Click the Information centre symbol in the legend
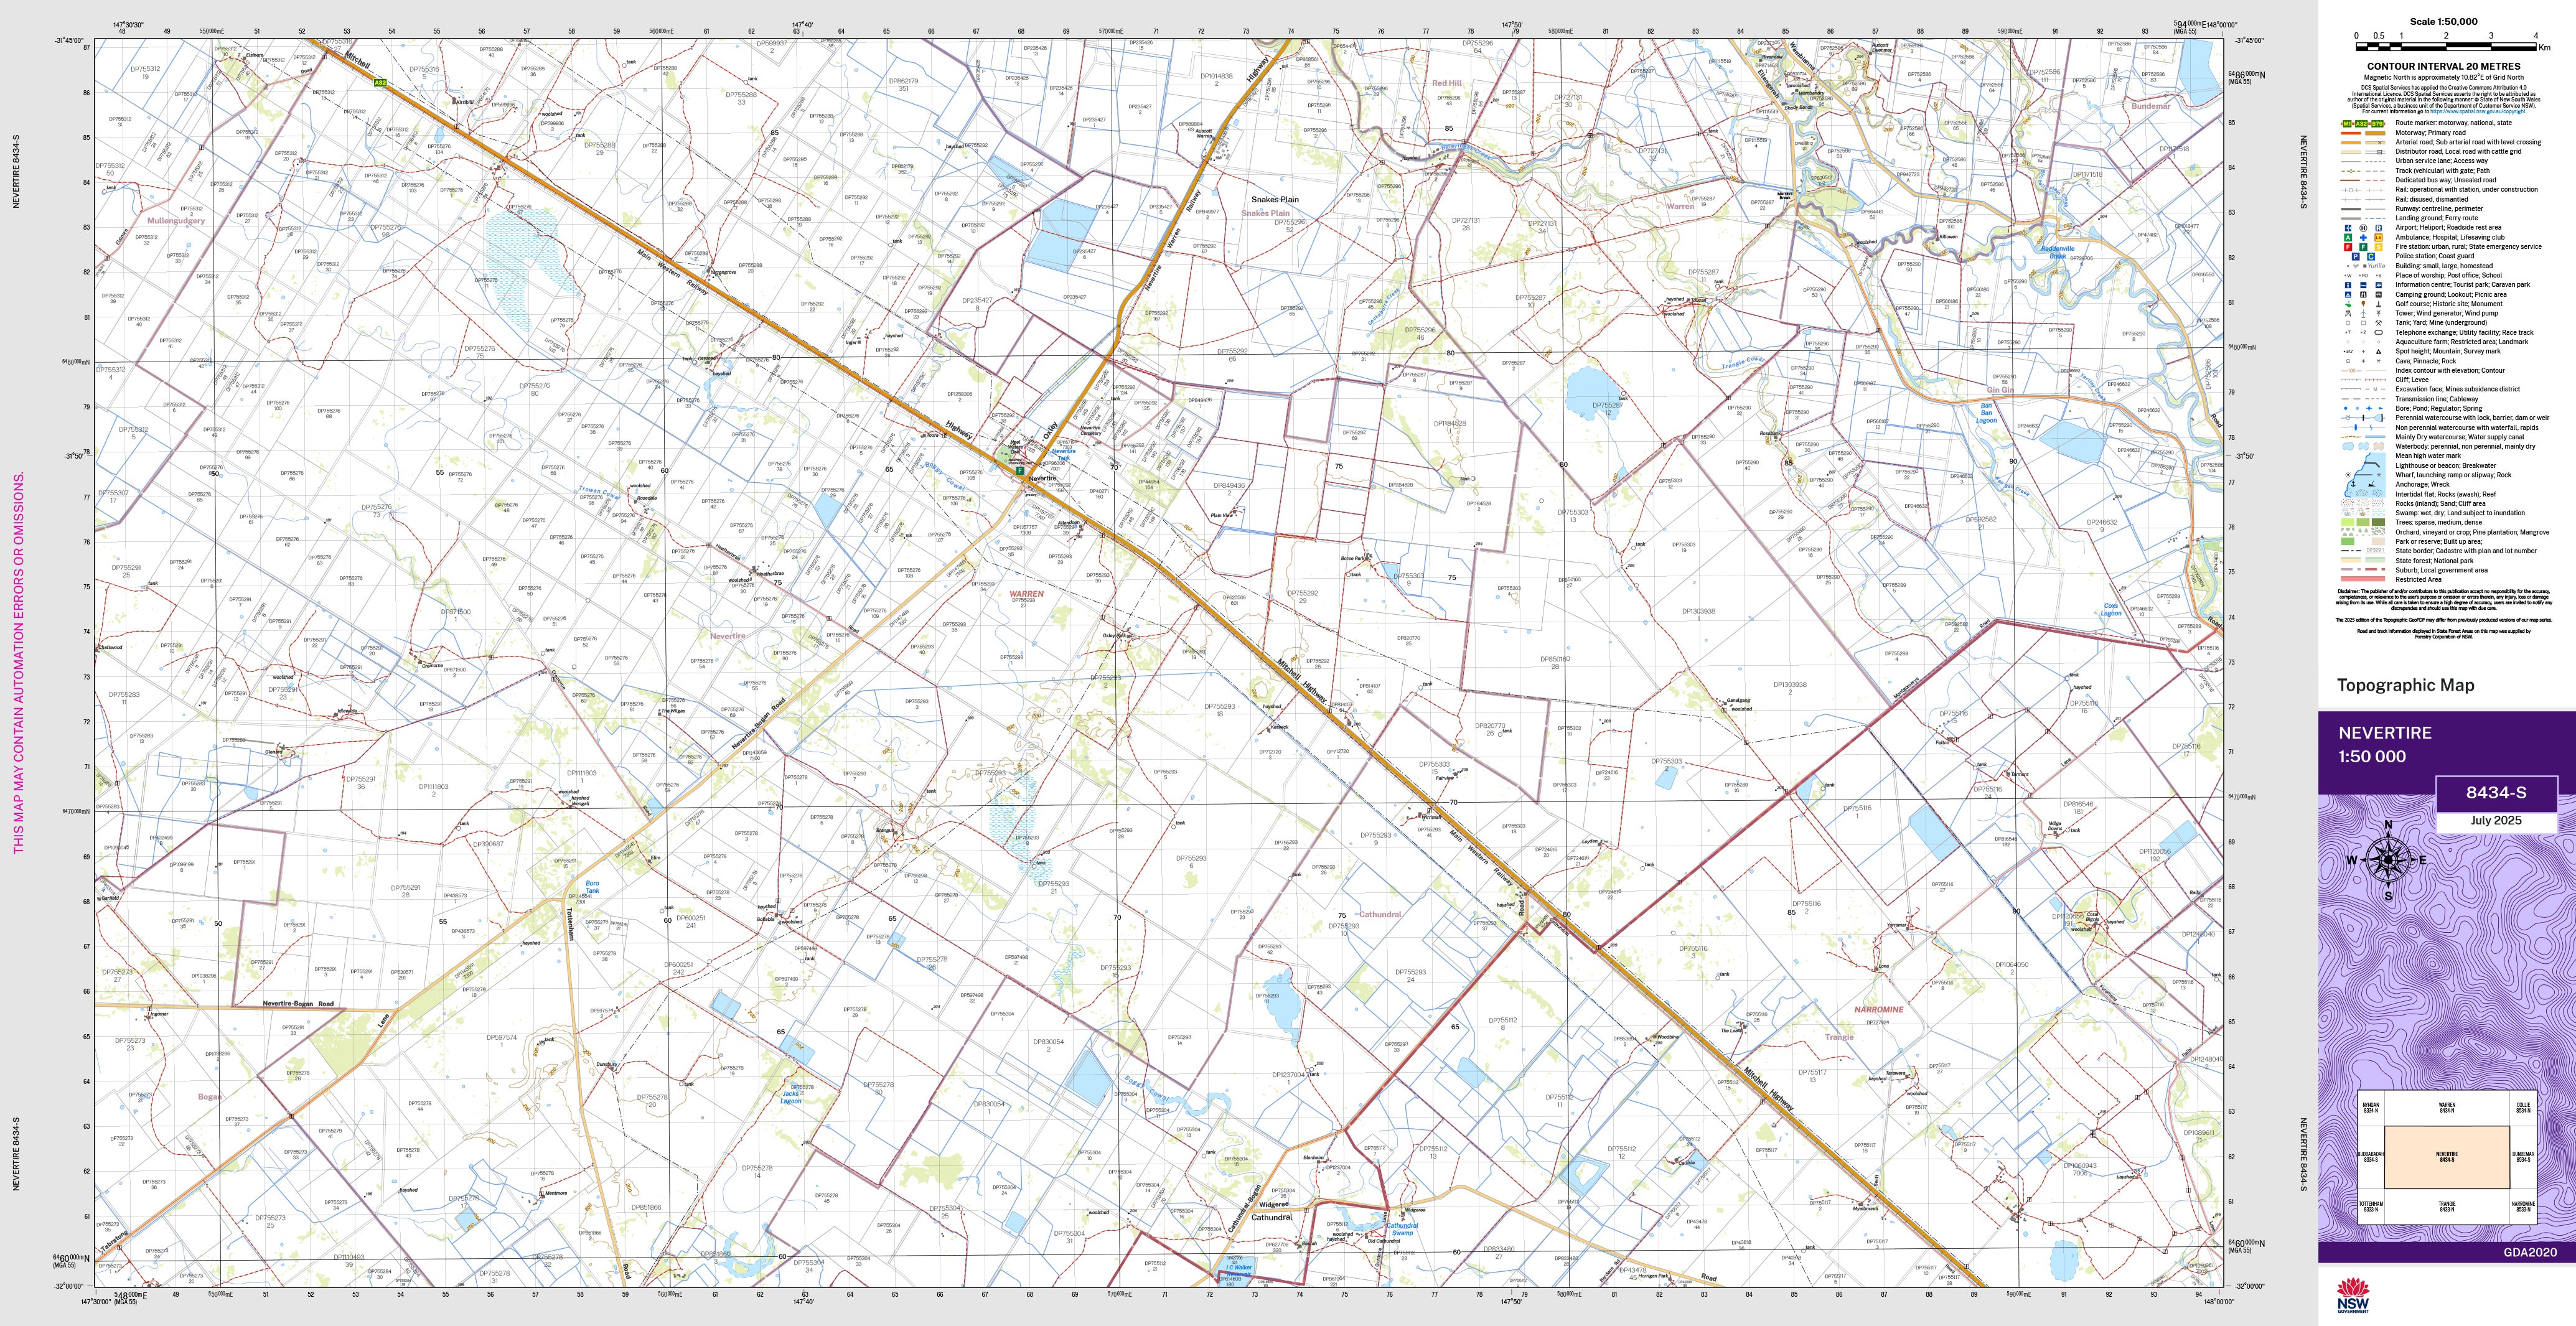Screen dimensions: 2576x1326 (x=2349, y=285)
